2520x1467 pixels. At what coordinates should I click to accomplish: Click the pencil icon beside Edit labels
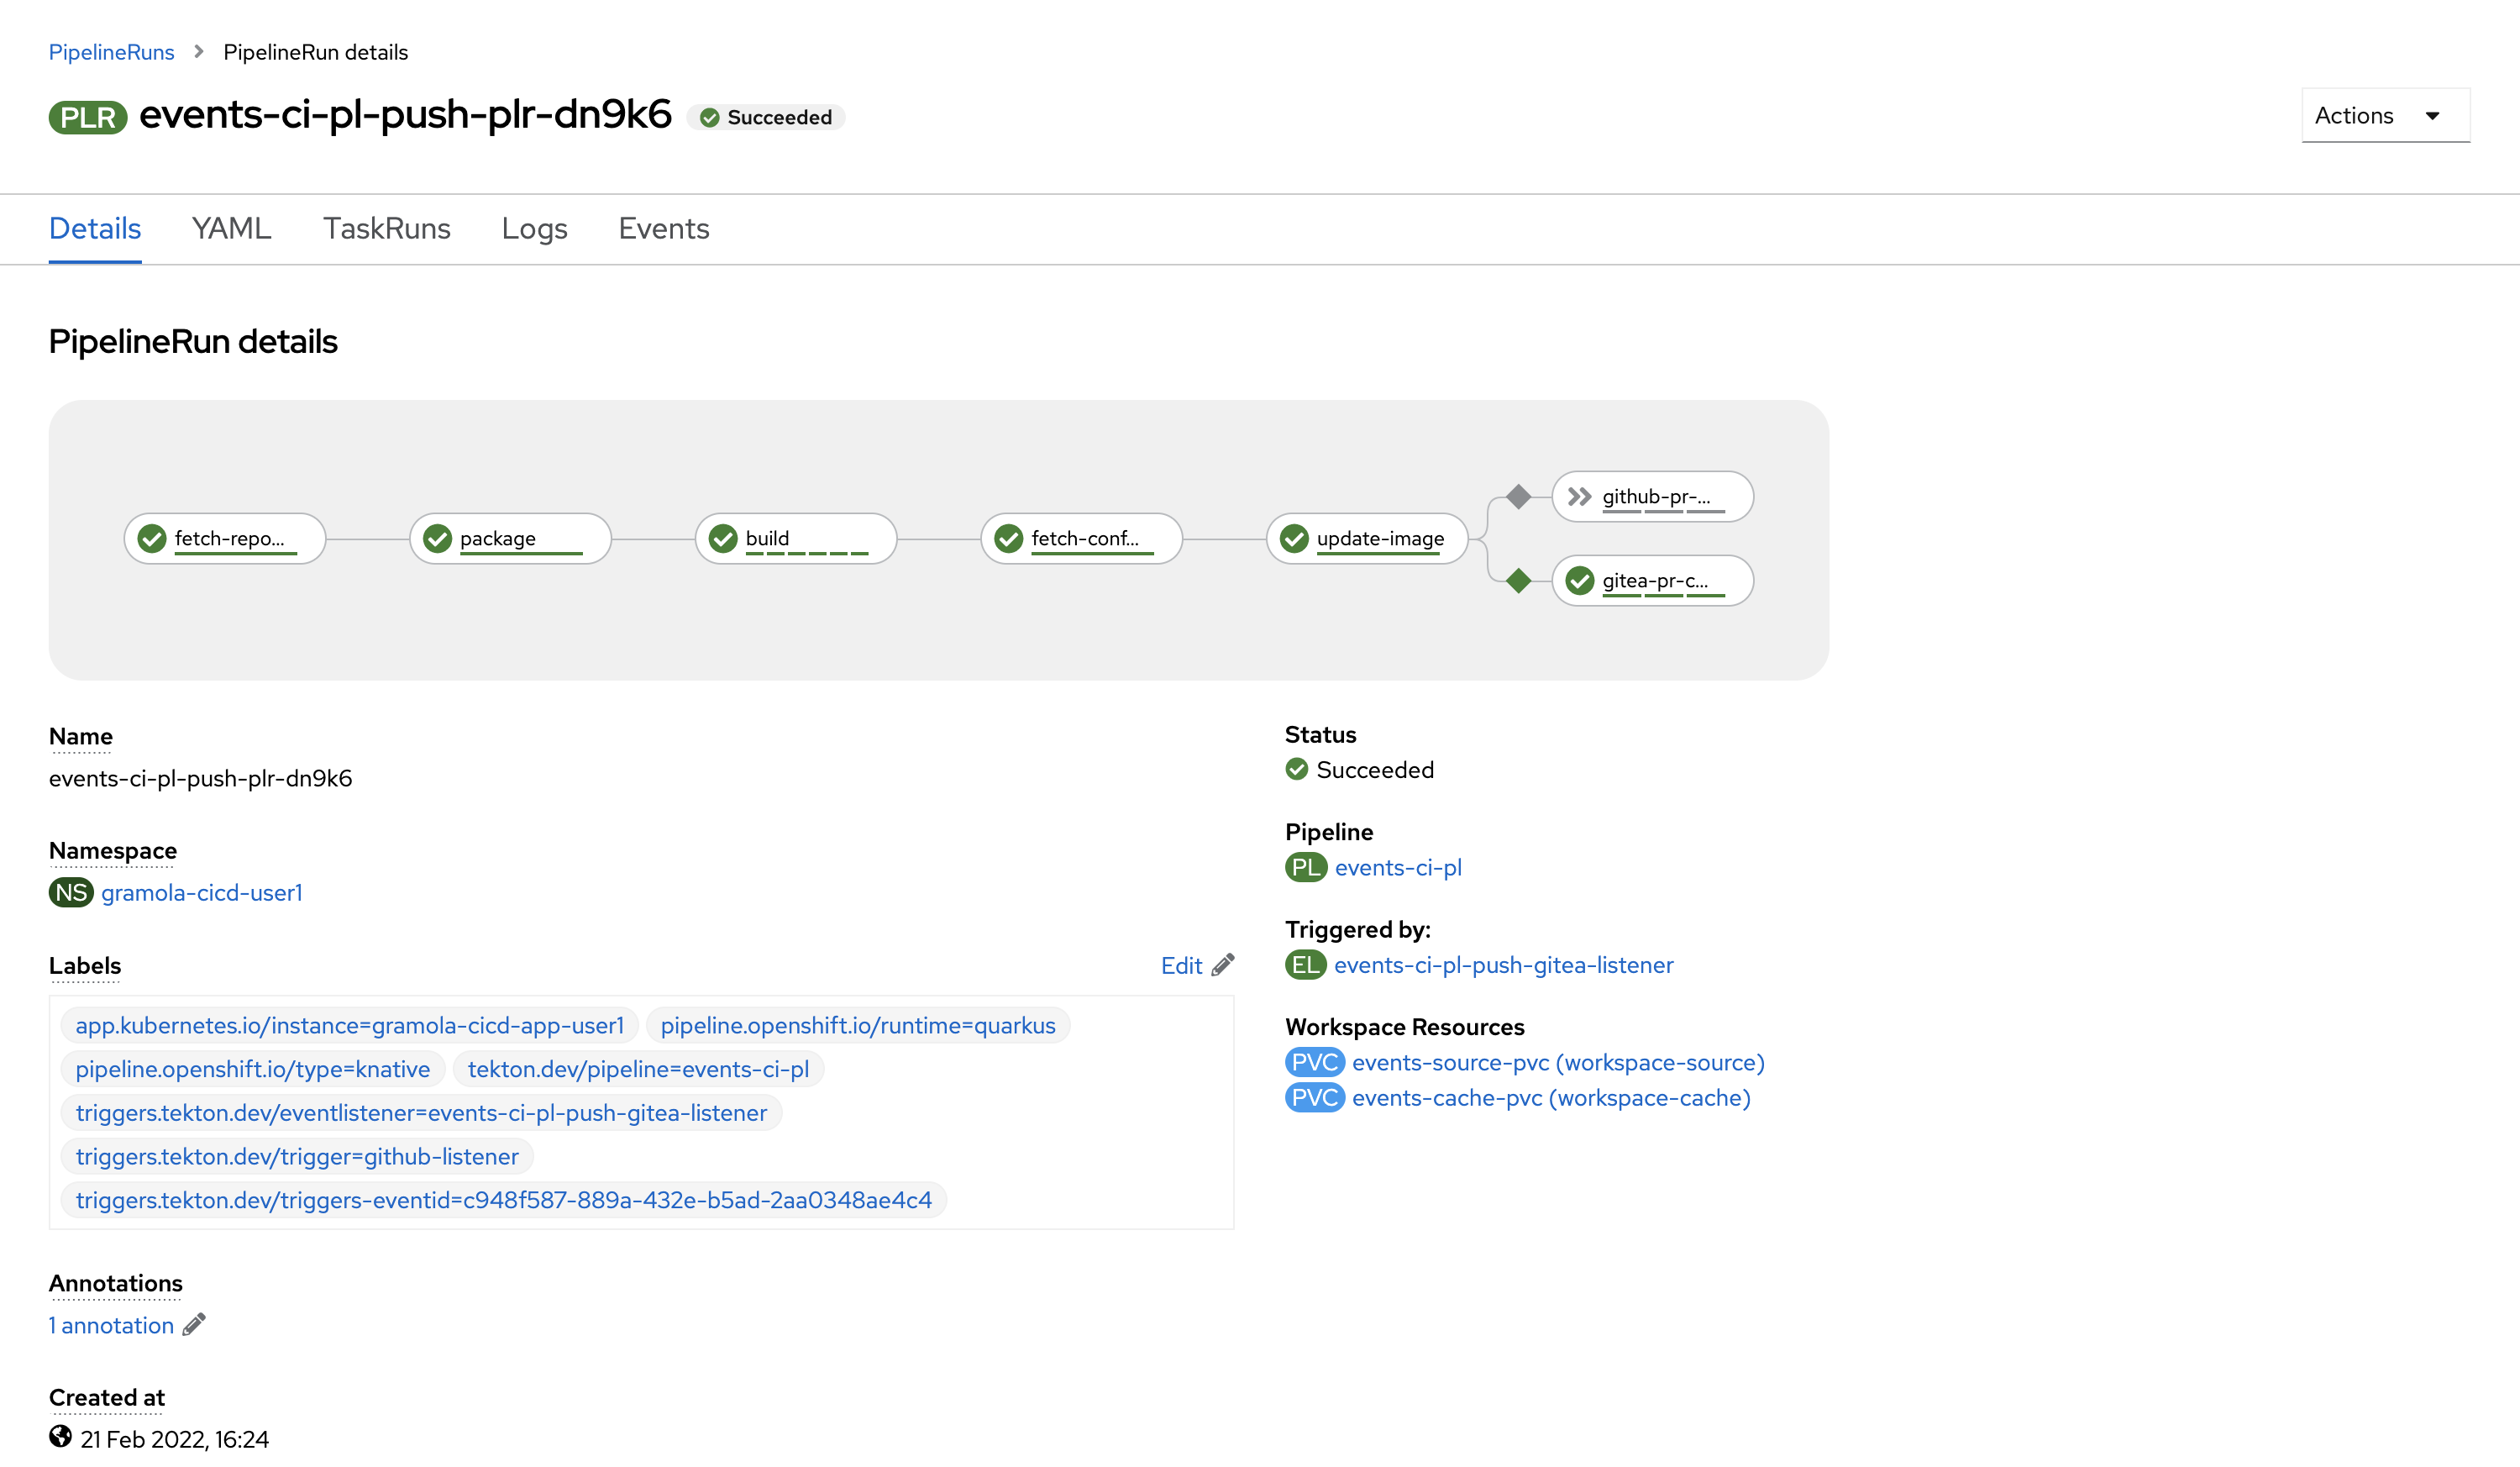point(1223,965)
